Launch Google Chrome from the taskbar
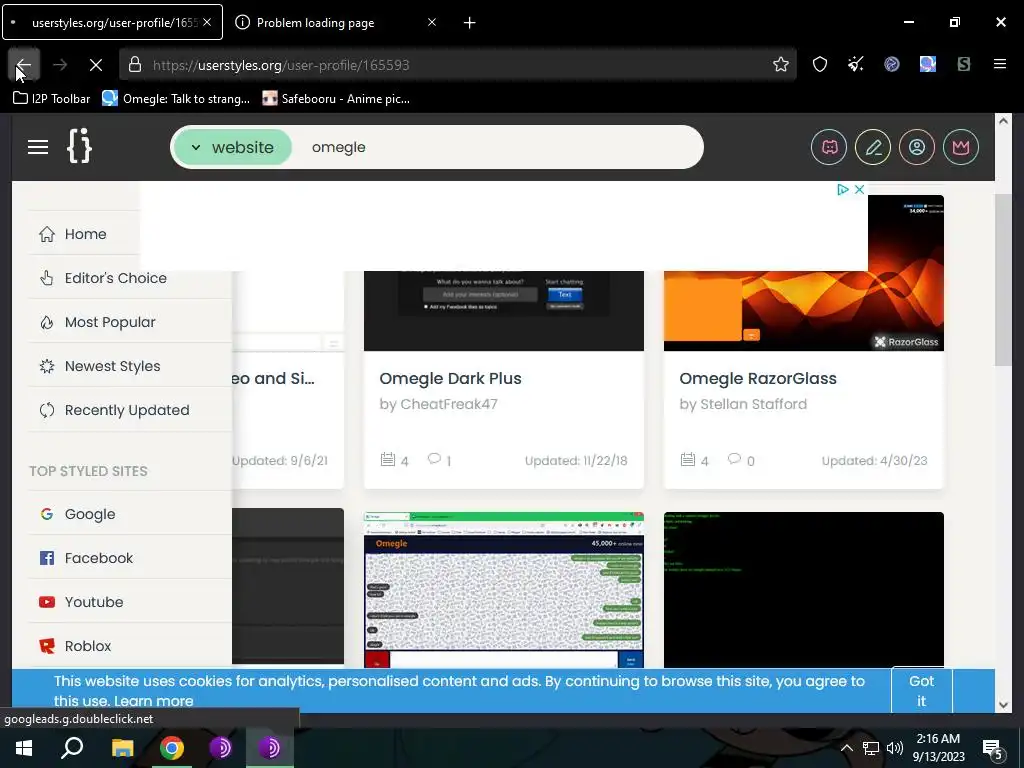This screenshot has height=768, width=1024. (172, 748)
